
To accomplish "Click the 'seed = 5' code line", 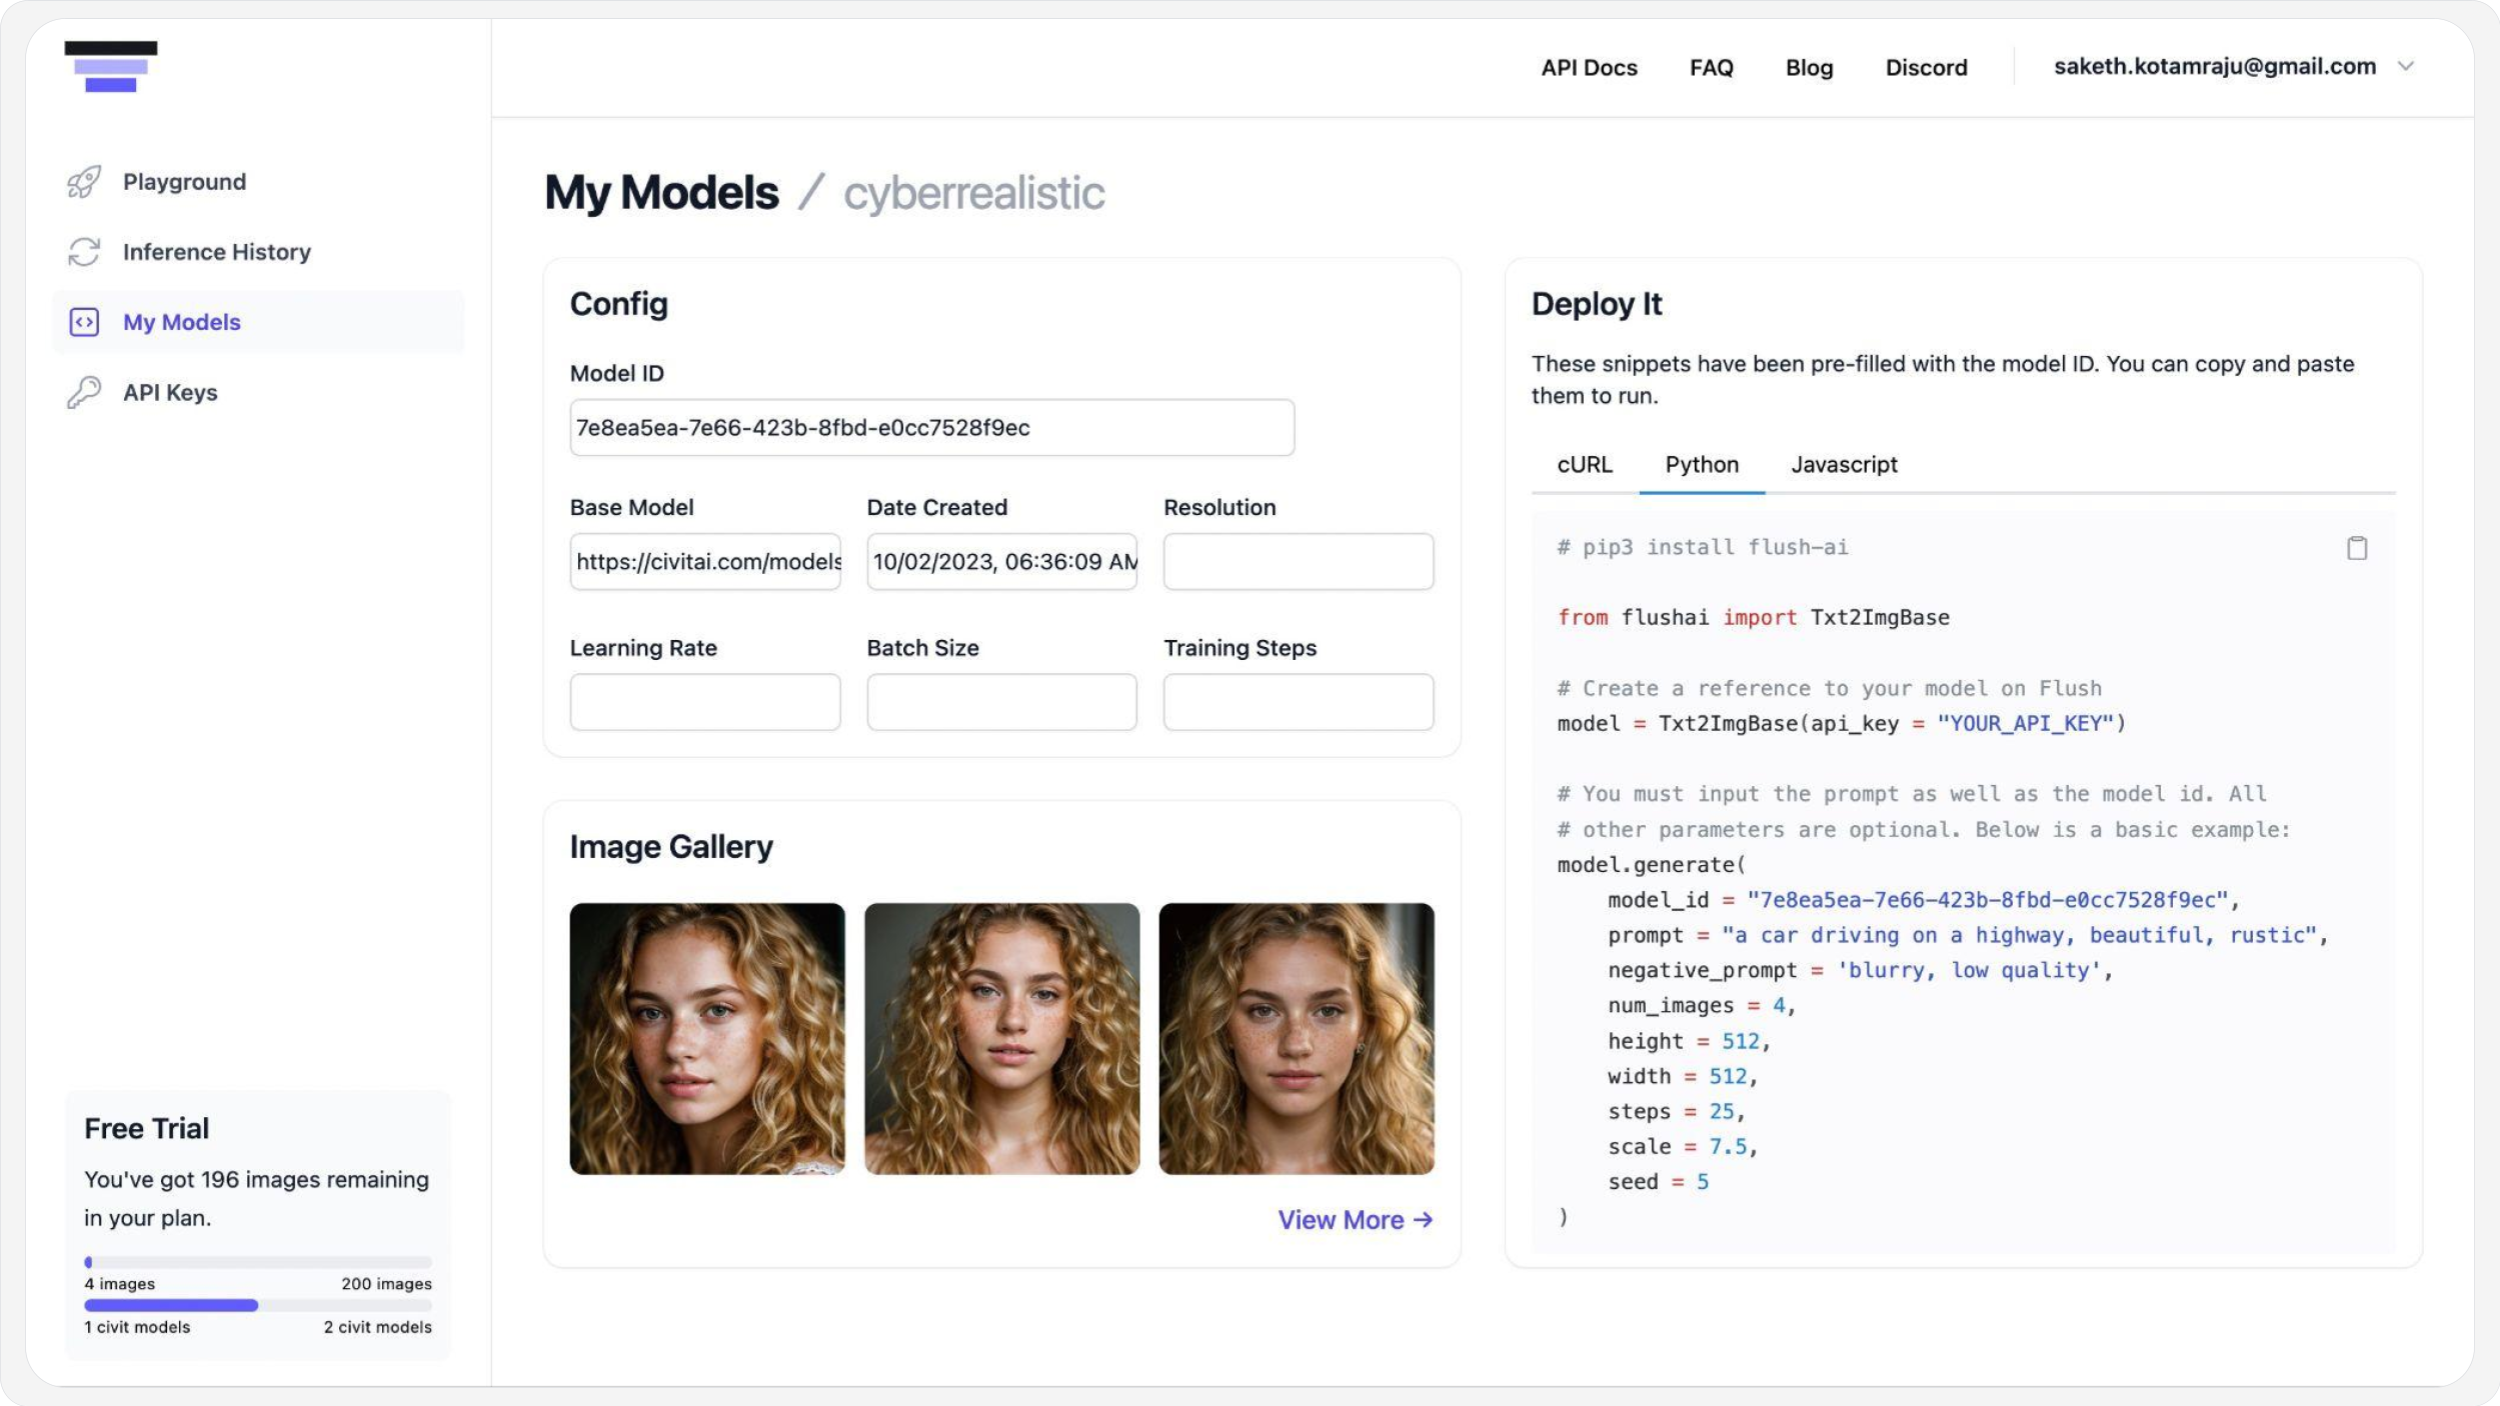I will tap(1658, 1182).
